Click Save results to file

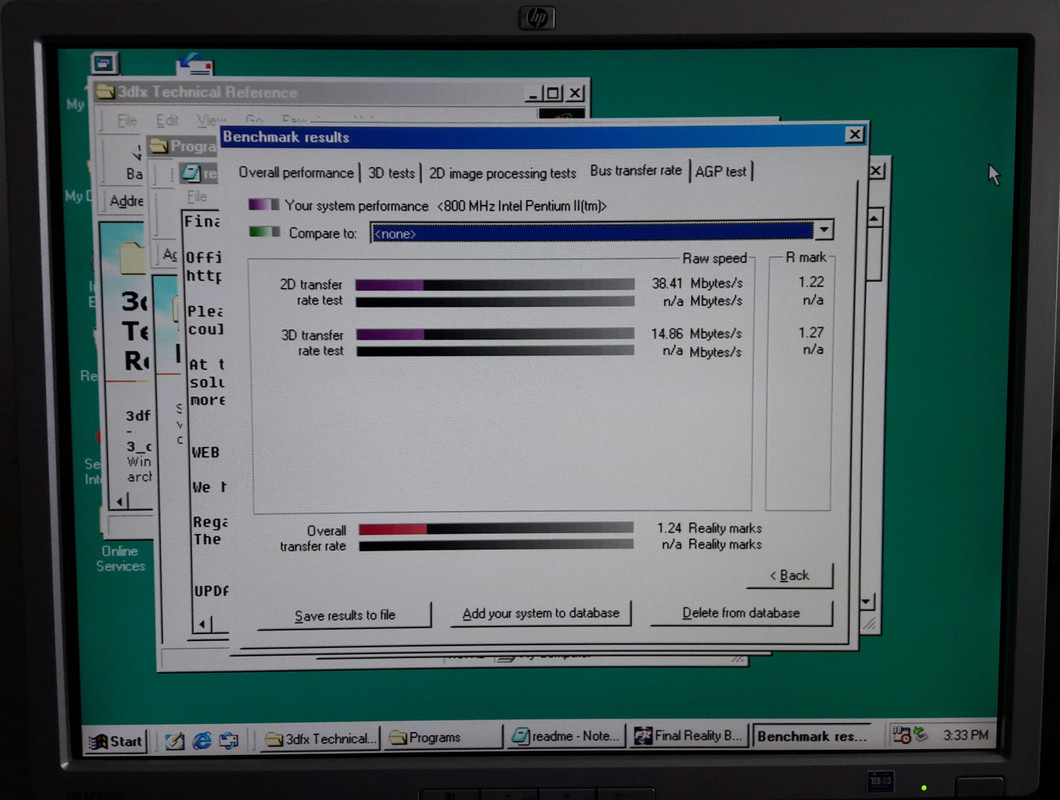point(344,615)
